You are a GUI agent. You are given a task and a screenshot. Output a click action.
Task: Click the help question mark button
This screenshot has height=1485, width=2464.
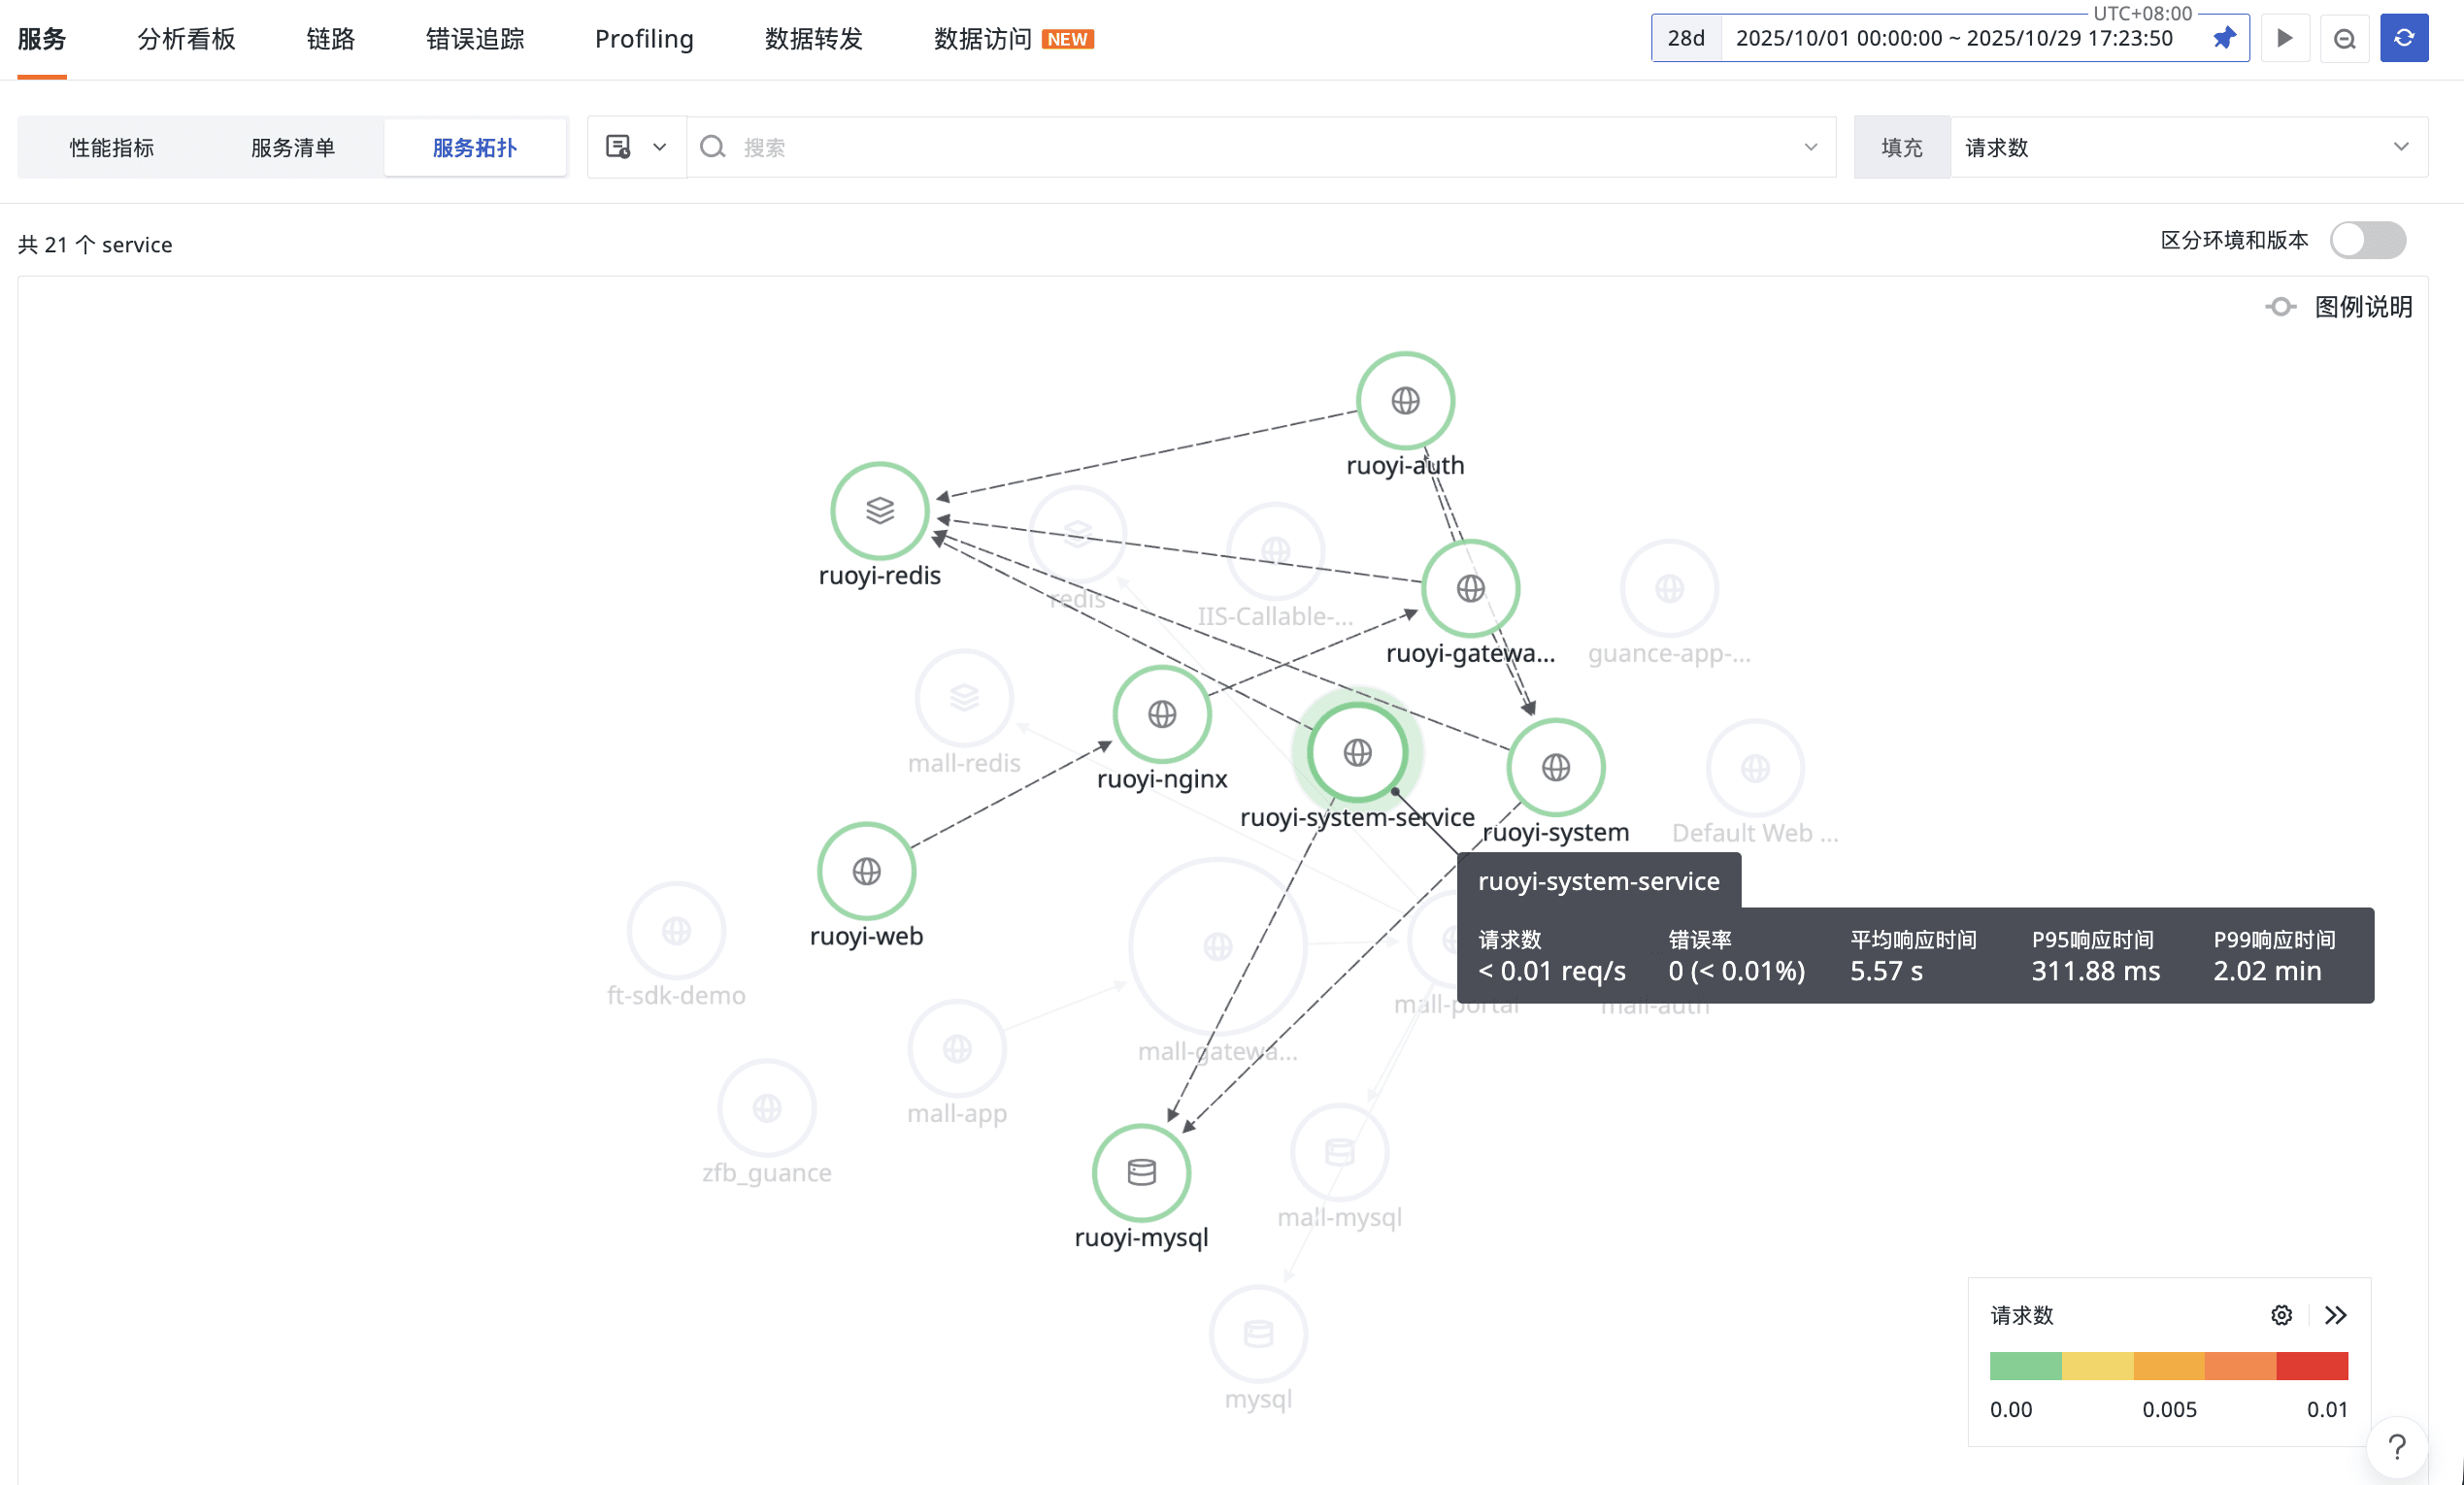tap(2396, 1446)
